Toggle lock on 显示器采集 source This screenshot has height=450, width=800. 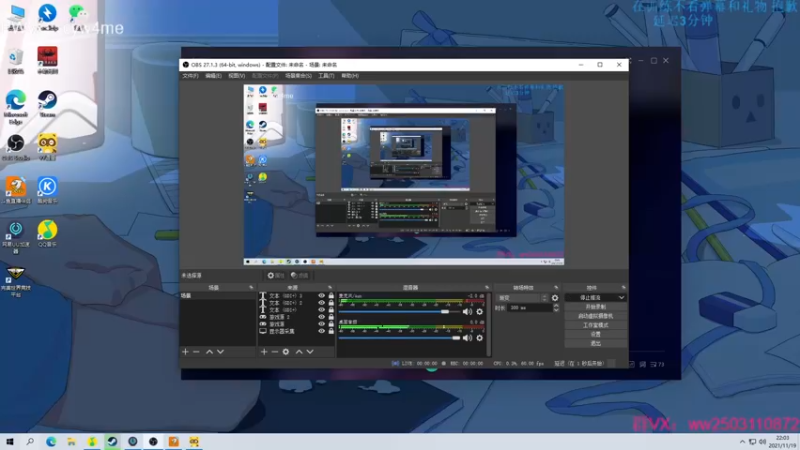pos(331,331)
